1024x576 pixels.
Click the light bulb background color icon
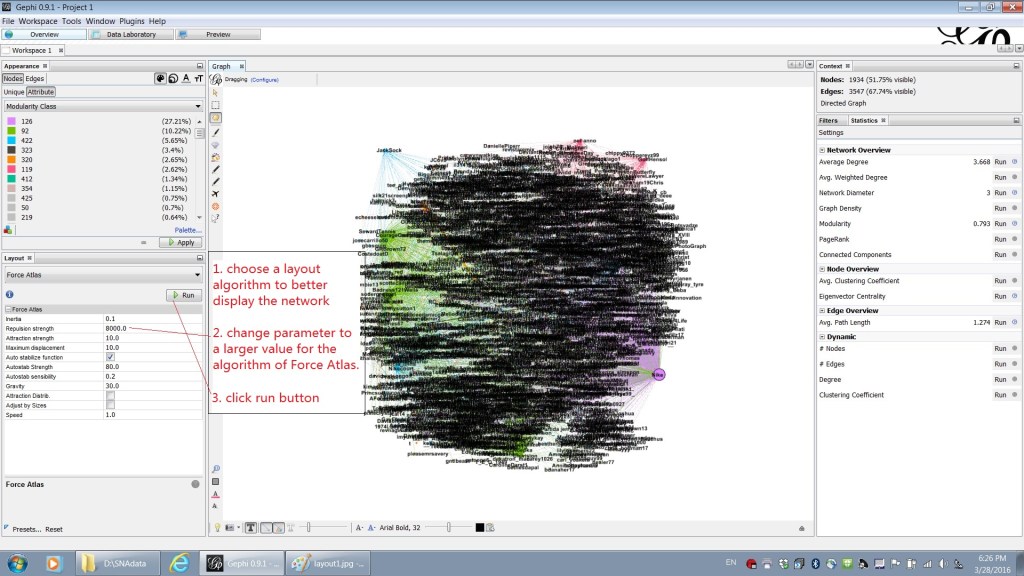click(216, 527)
